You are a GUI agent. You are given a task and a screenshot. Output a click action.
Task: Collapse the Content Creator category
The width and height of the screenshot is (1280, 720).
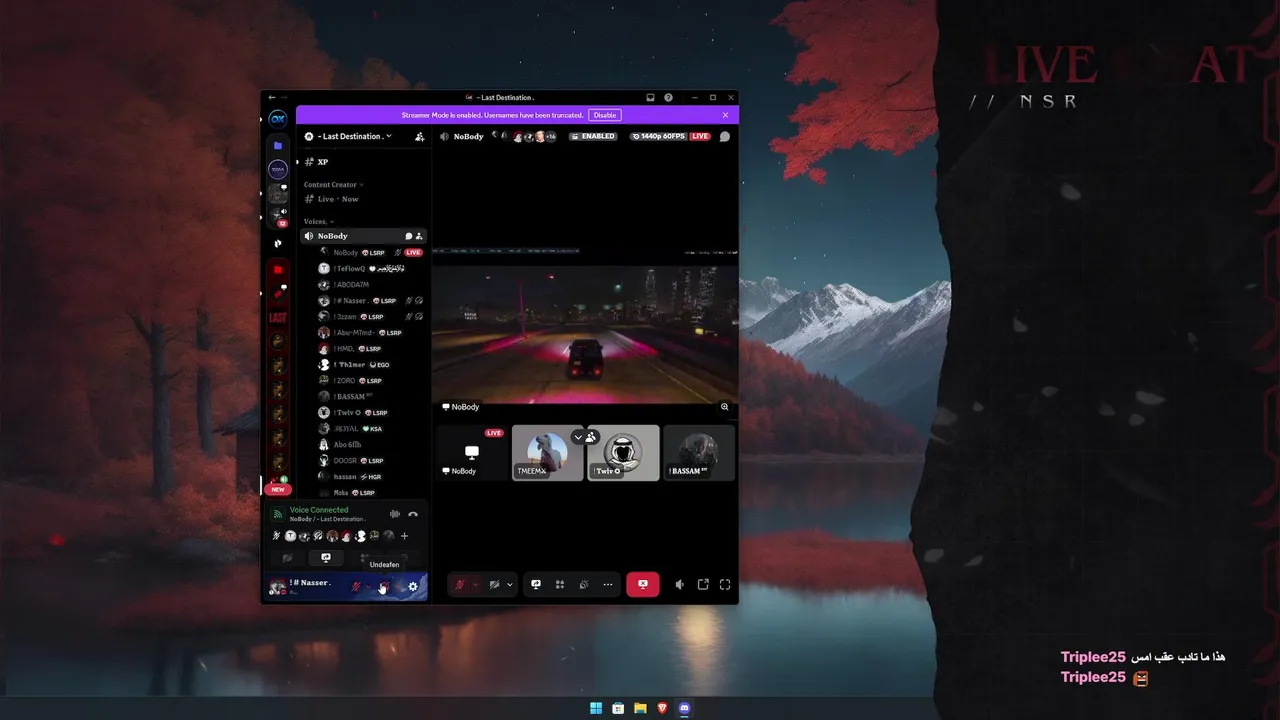coord(334,184)
